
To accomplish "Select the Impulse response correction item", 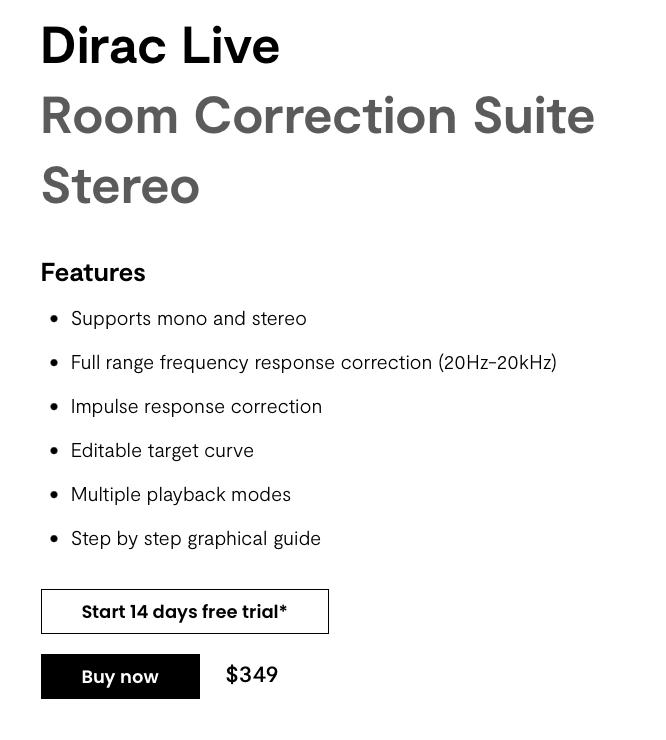I will pyautogui.click(x=196, y=406).
